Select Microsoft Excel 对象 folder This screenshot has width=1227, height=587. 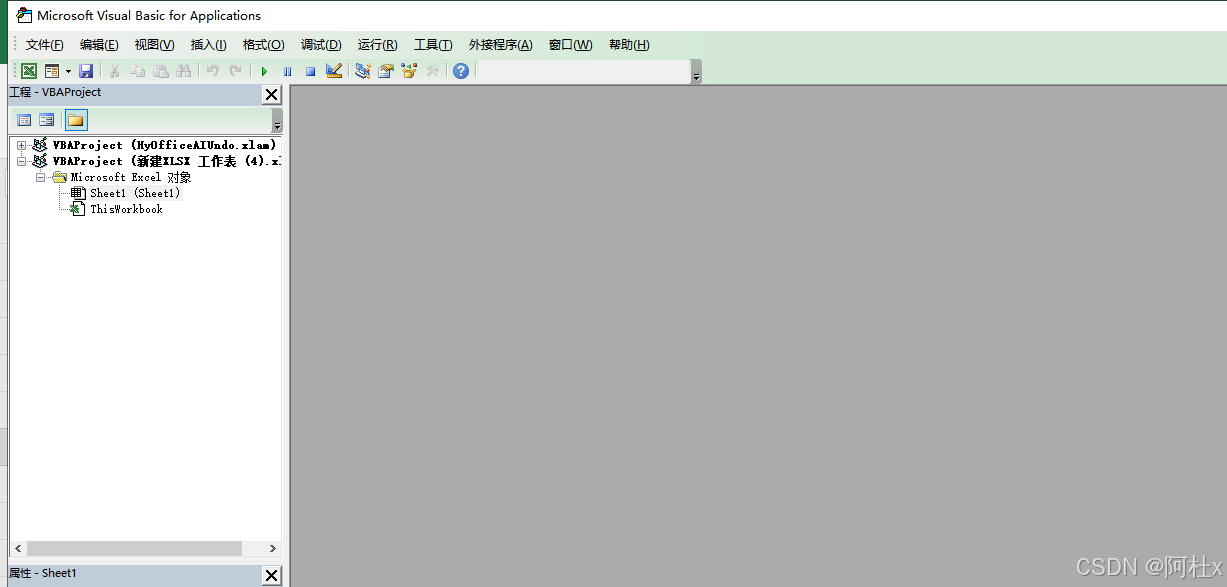tap(130, 177)
